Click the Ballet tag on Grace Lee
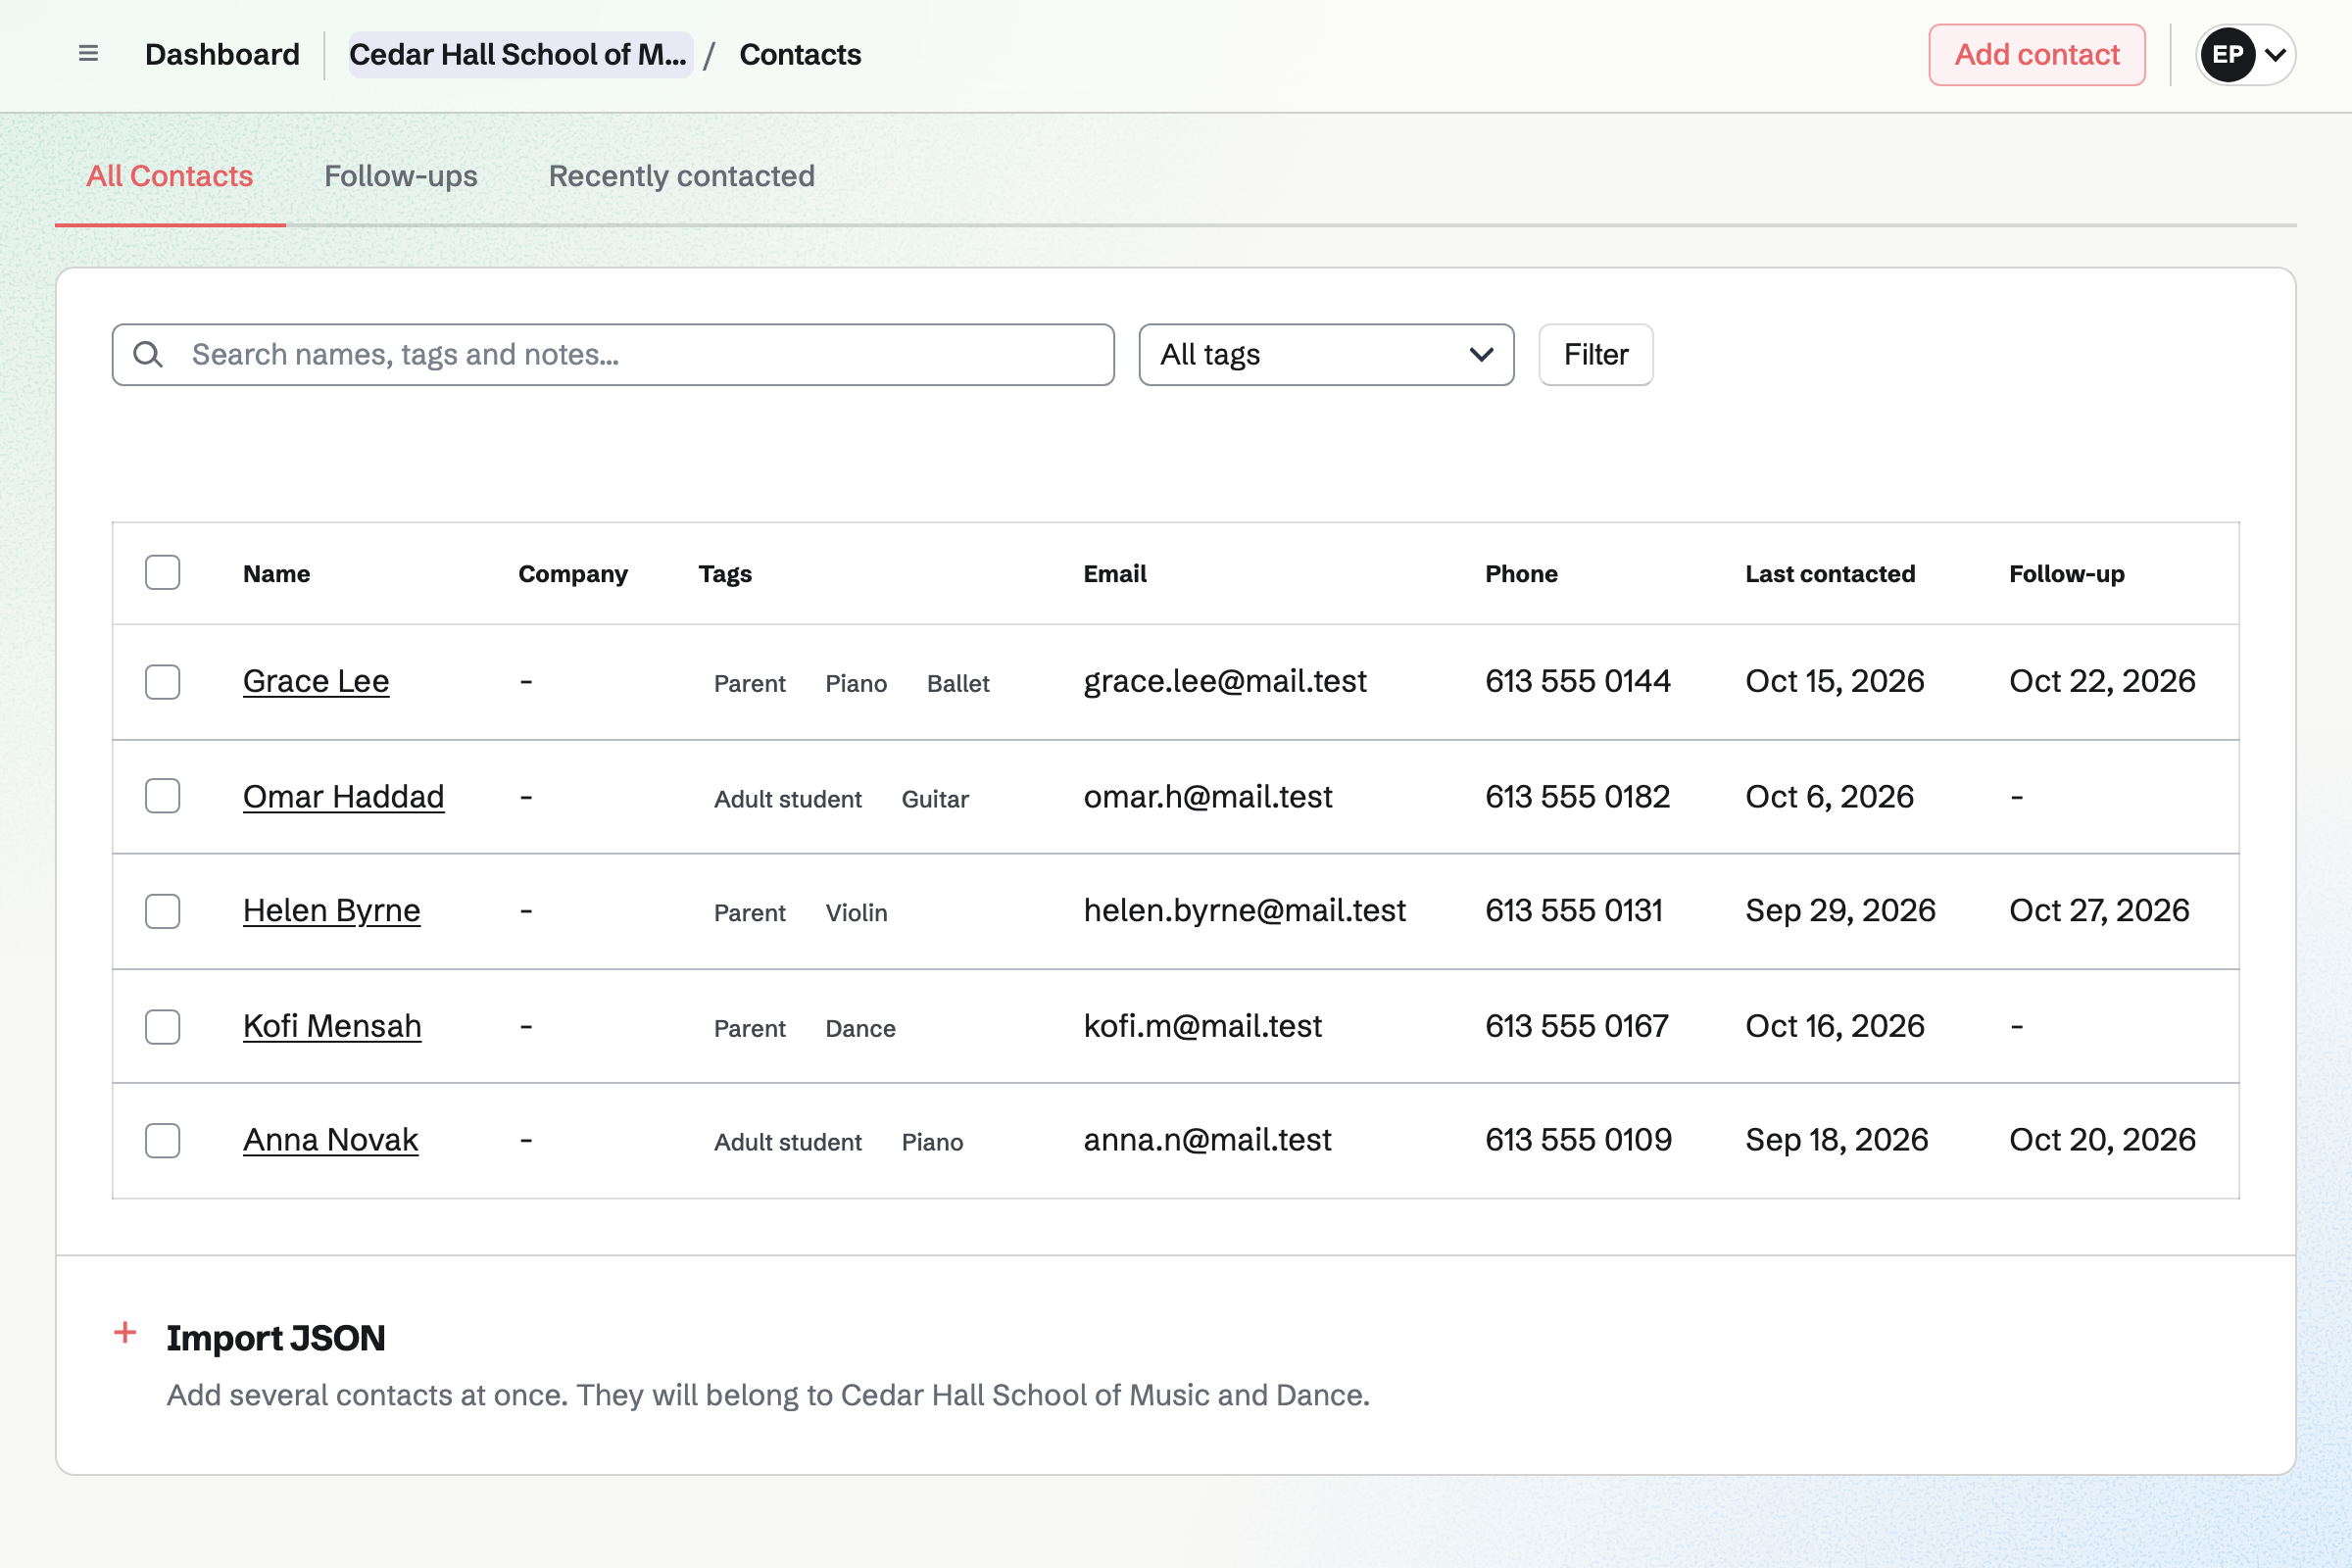 (958, 683)
